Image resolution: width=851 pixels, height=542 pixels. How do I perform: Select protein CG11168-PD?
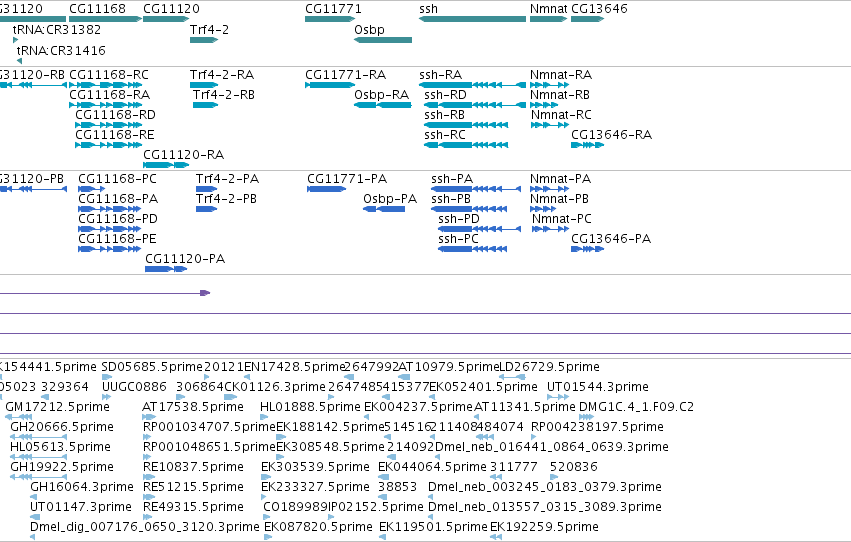[x=118, y=219]
